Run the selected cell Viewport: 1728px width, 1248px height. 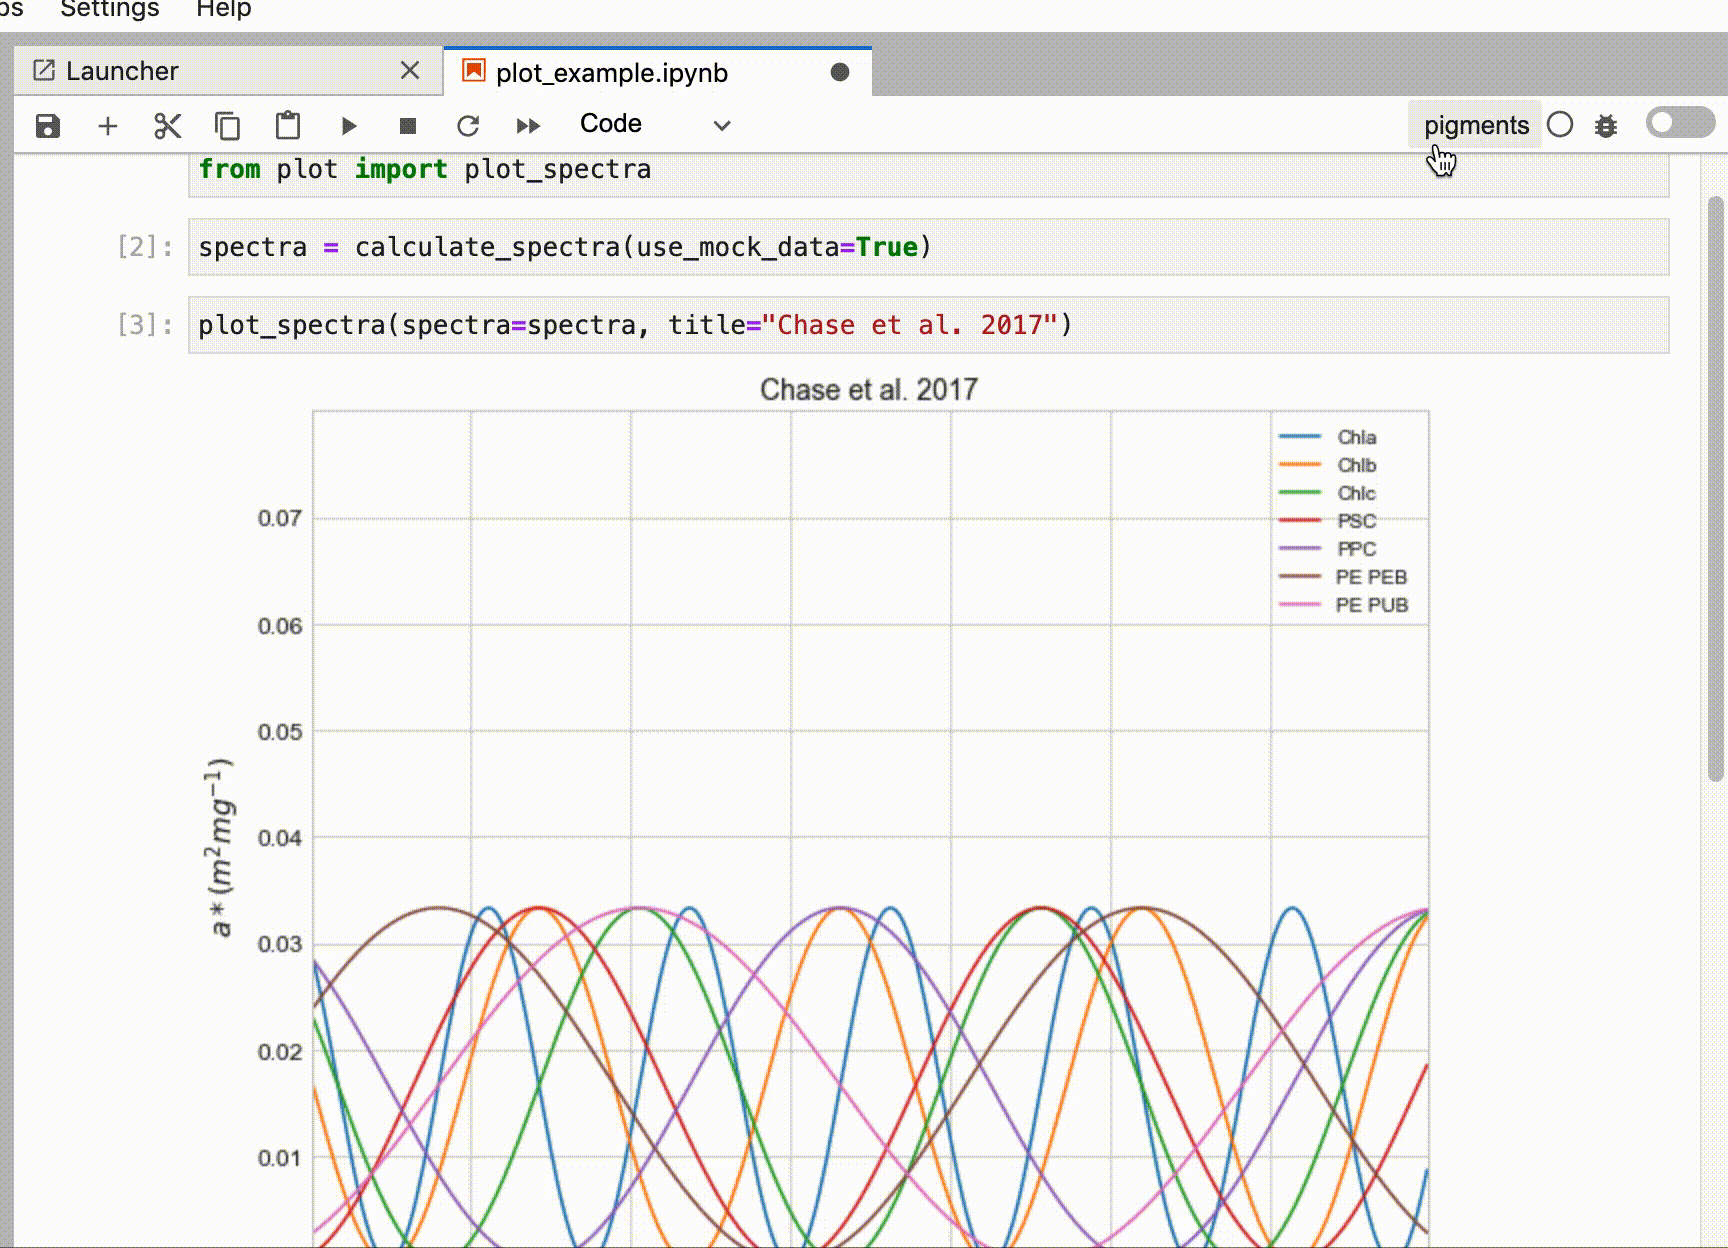coord(348,125)
